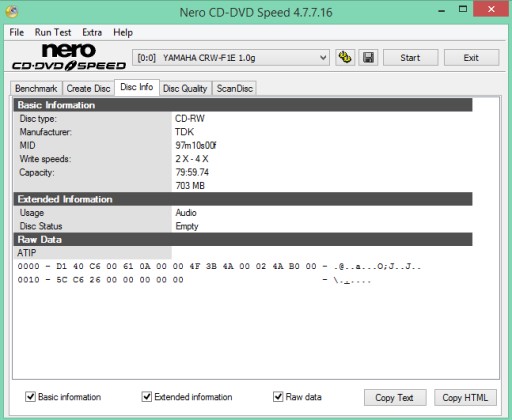Uncheck the Basic information checkbox
Image resolution: width=512 pixels, height=420 pixels.
pos(30,397)
